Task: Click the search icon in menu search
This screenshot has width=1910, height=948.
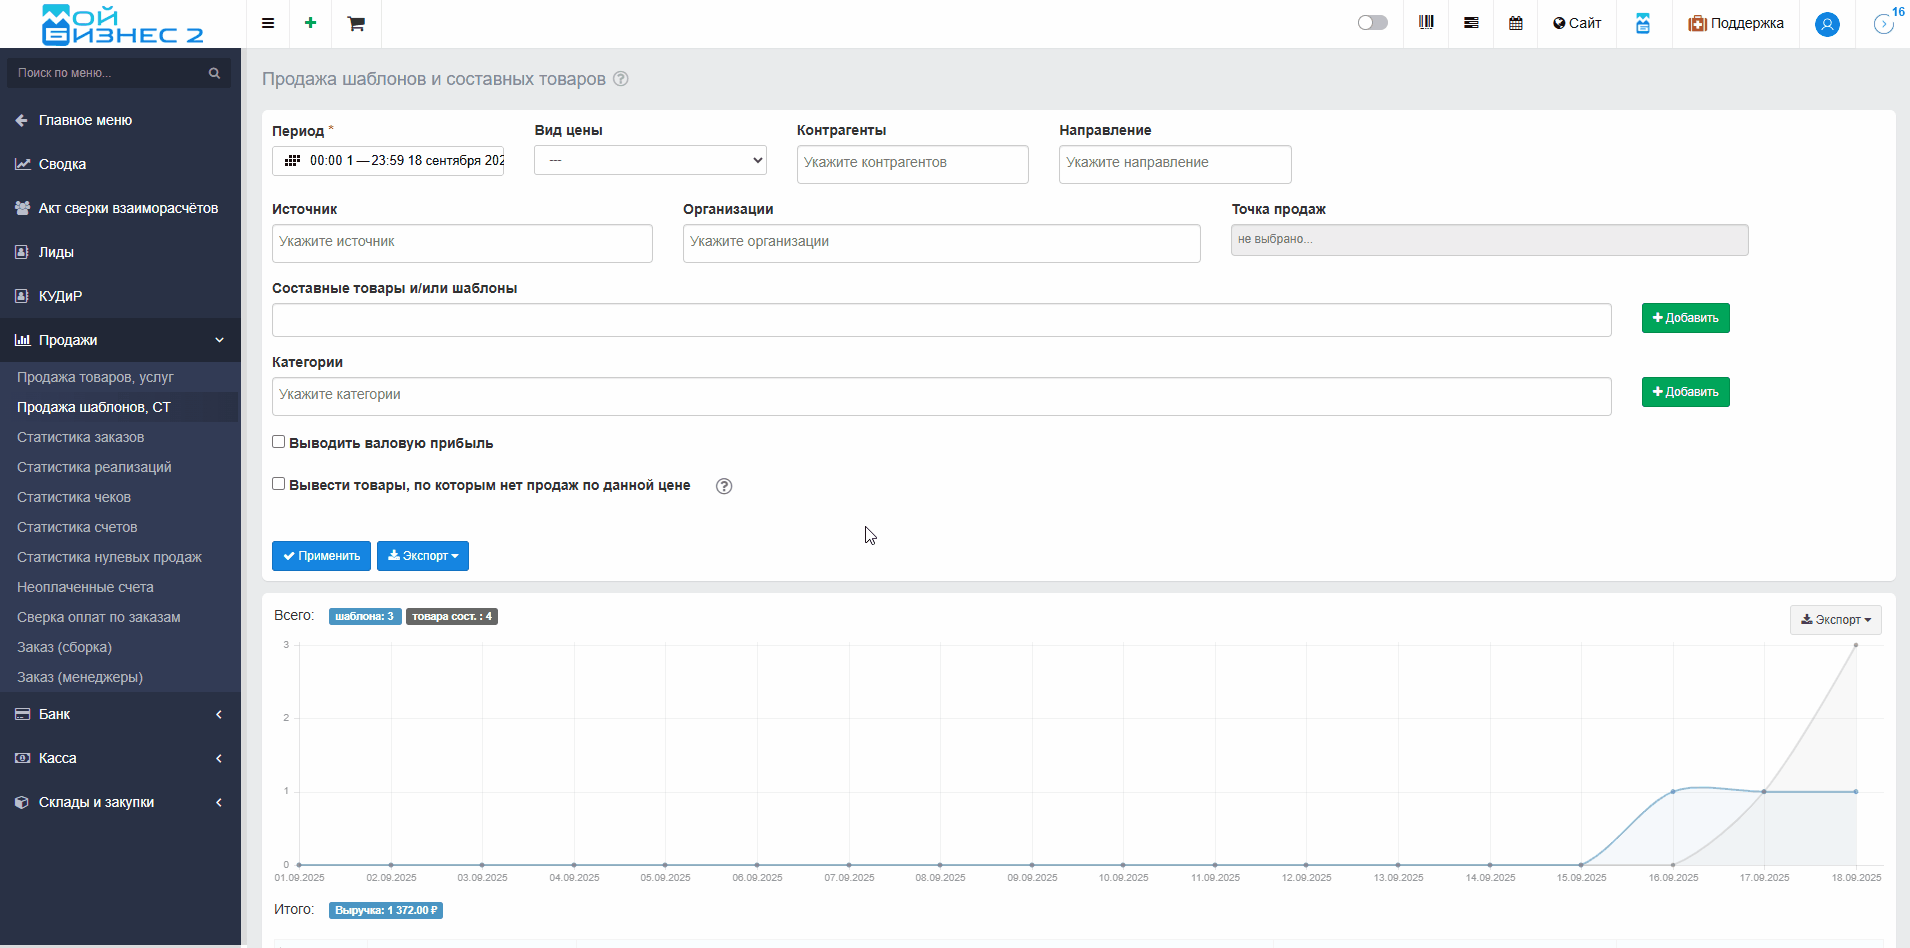Action: 214,73
